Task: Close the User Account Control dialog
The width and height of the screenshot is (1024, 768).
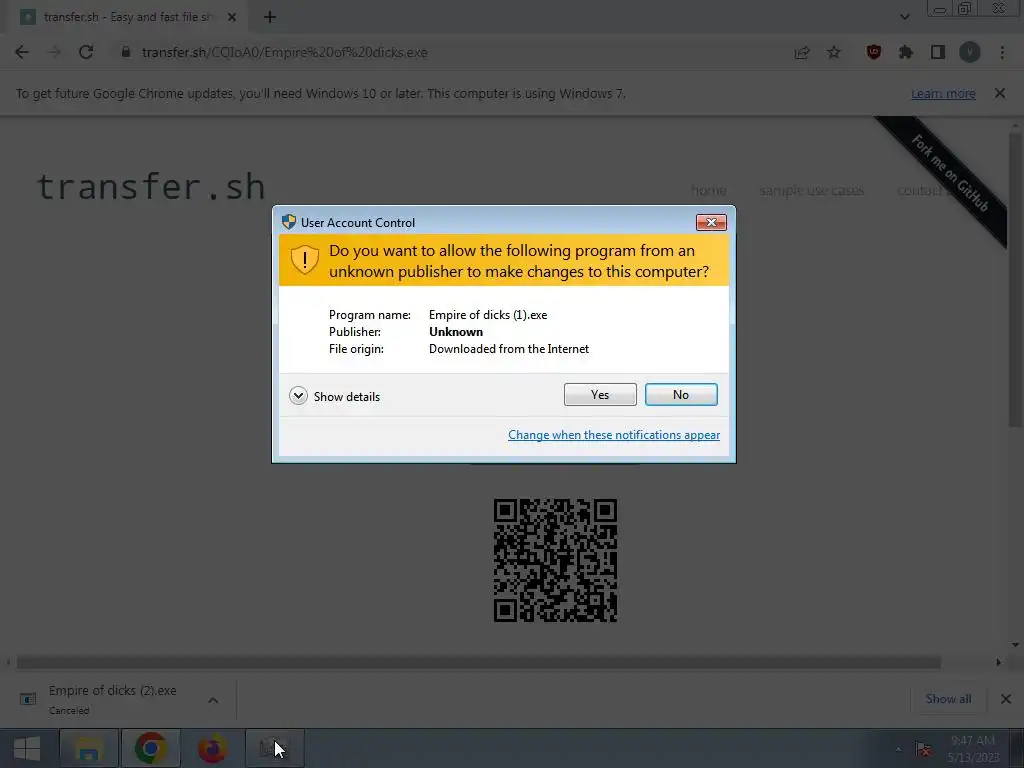Action: tap(711, 223)
